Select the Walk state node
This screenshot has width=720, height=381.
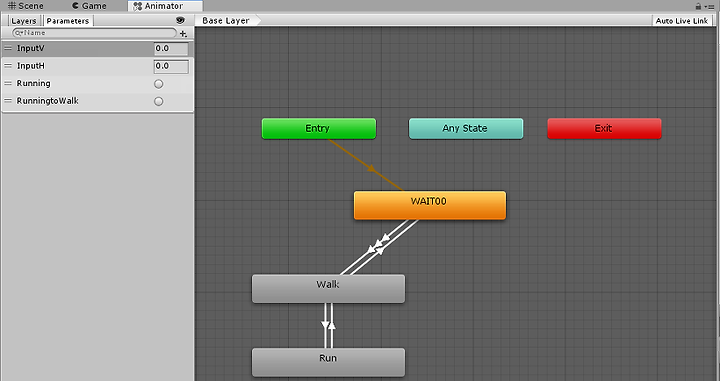[x=328, y=289]
